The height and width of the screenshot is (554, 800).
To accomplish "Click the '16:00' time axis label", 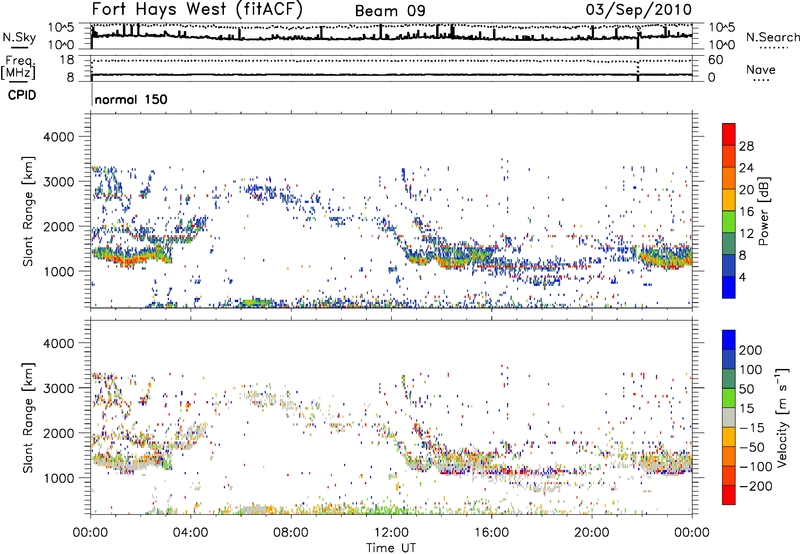I will [x=491, y=533].
